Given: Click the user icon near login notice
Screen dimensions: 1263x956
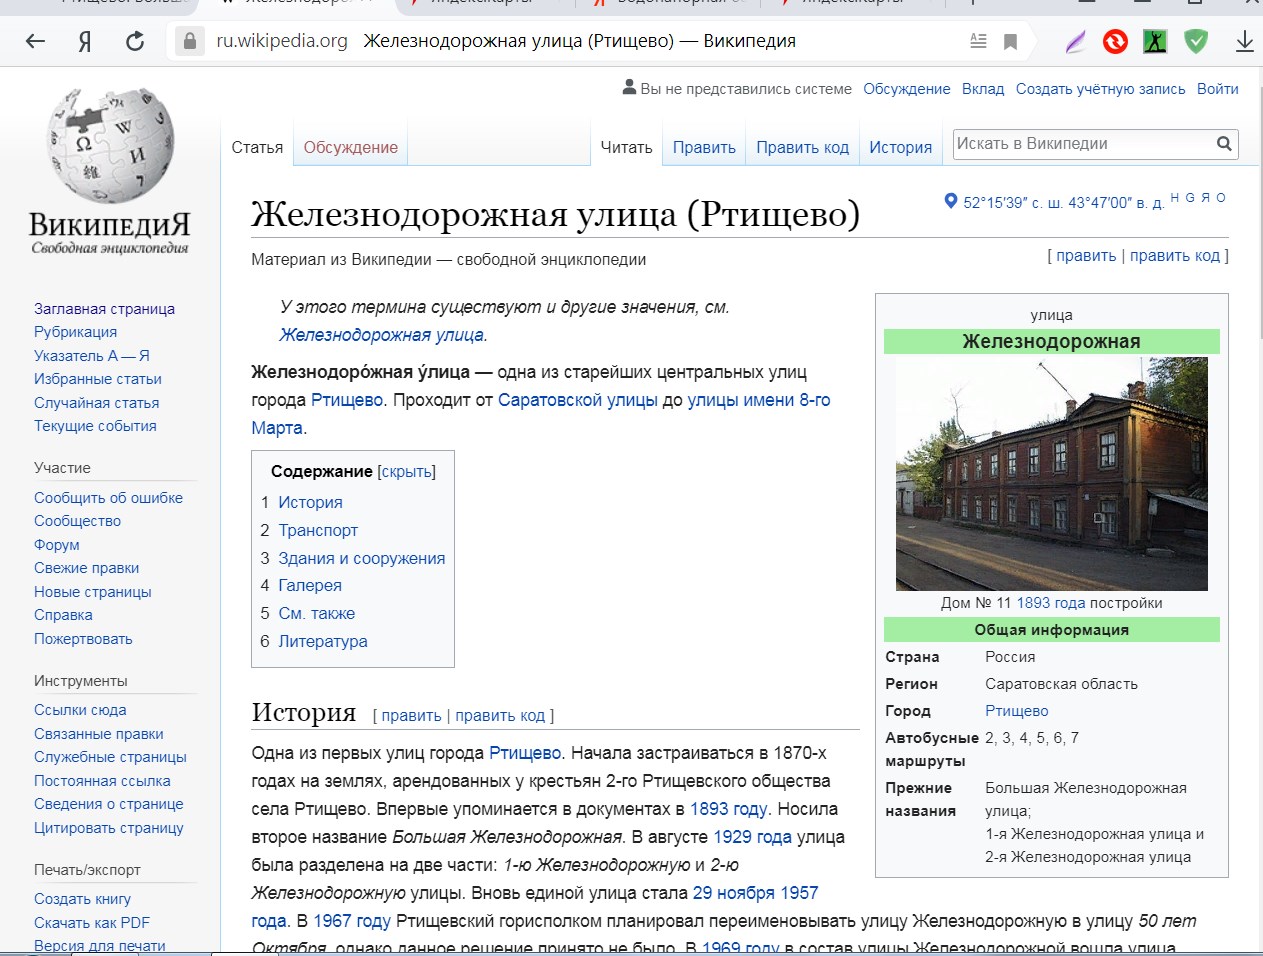Looking at the screenshot, I should pyautogui.click(x=629, y=87).
